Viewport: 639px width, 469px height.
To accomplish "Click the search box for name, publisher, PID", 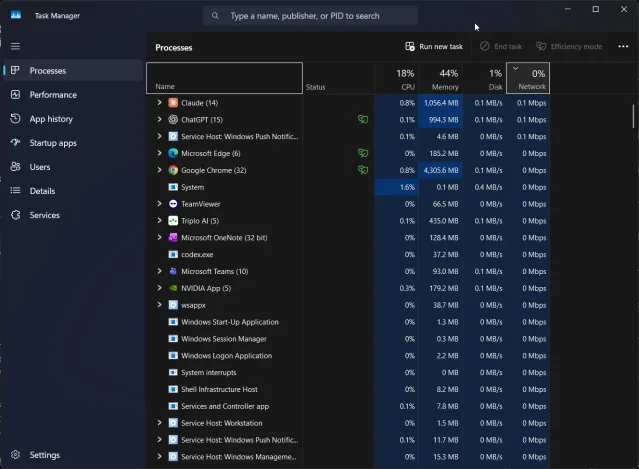I will pos(310,16).
